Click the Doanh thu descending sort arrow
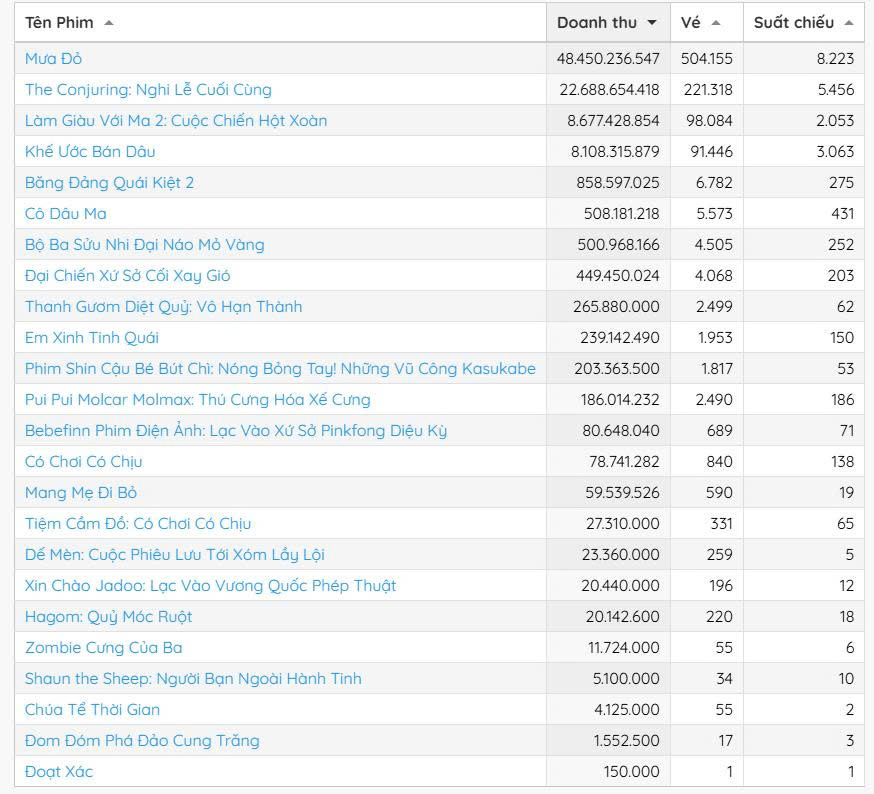Viewport: 874px width, 794px height. 652,23
